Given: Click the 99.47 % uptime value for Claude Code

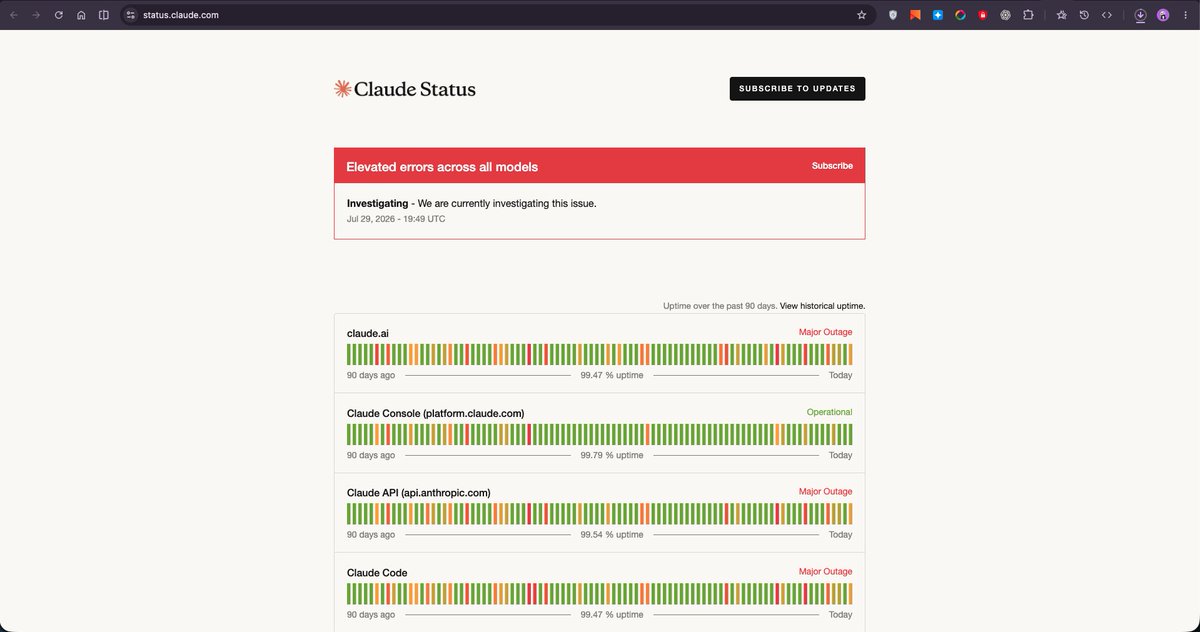Looking at the screenshot, I should [612, 615].
